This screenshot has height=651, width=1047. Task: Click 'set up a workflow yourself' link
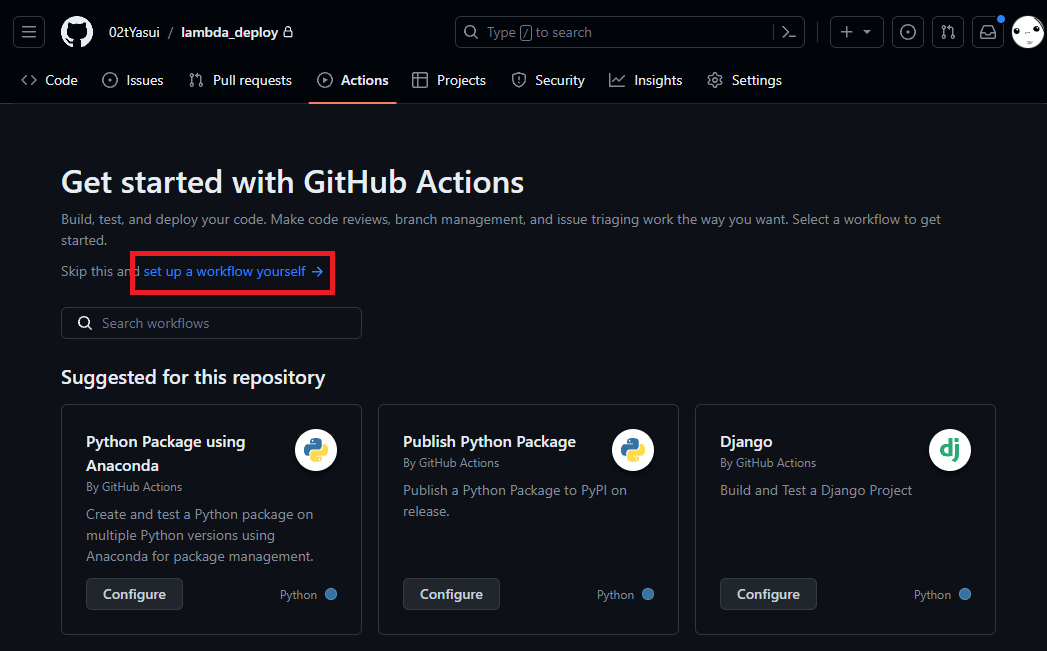pos(233,272)
